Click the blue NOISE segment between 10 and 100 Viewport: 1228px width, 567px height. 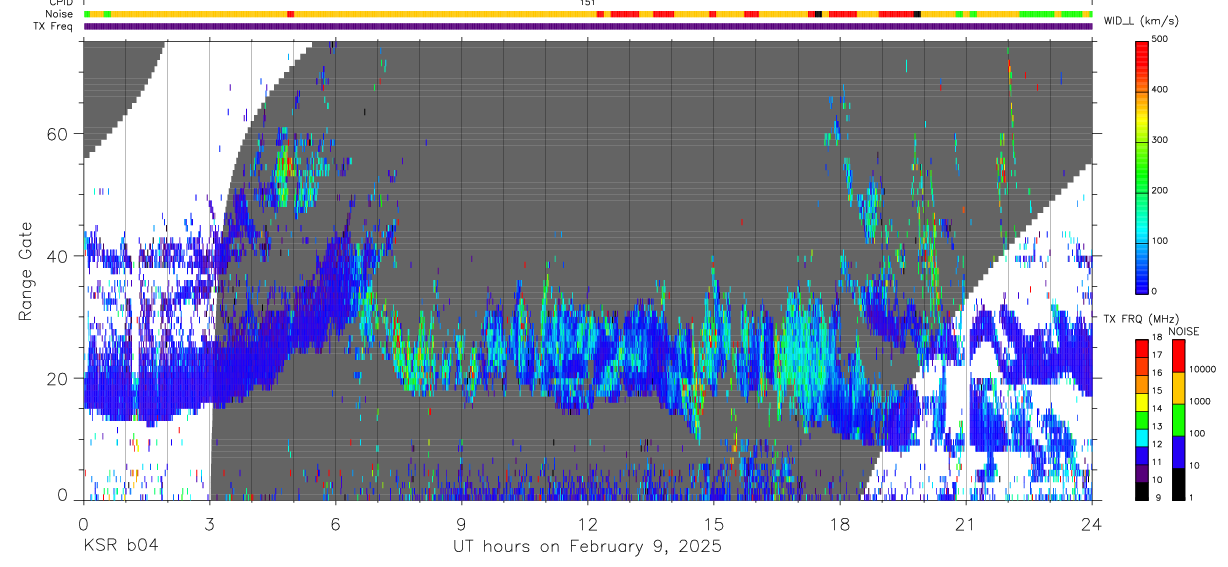point(1178,452)
